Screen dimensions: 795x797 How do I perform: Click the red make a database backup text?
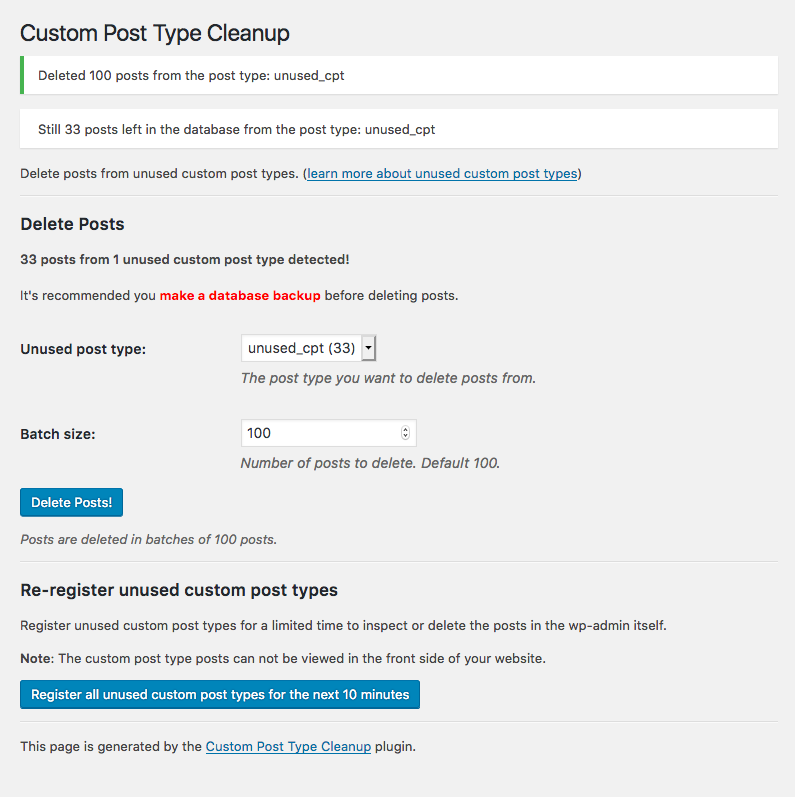click(240, 296)
